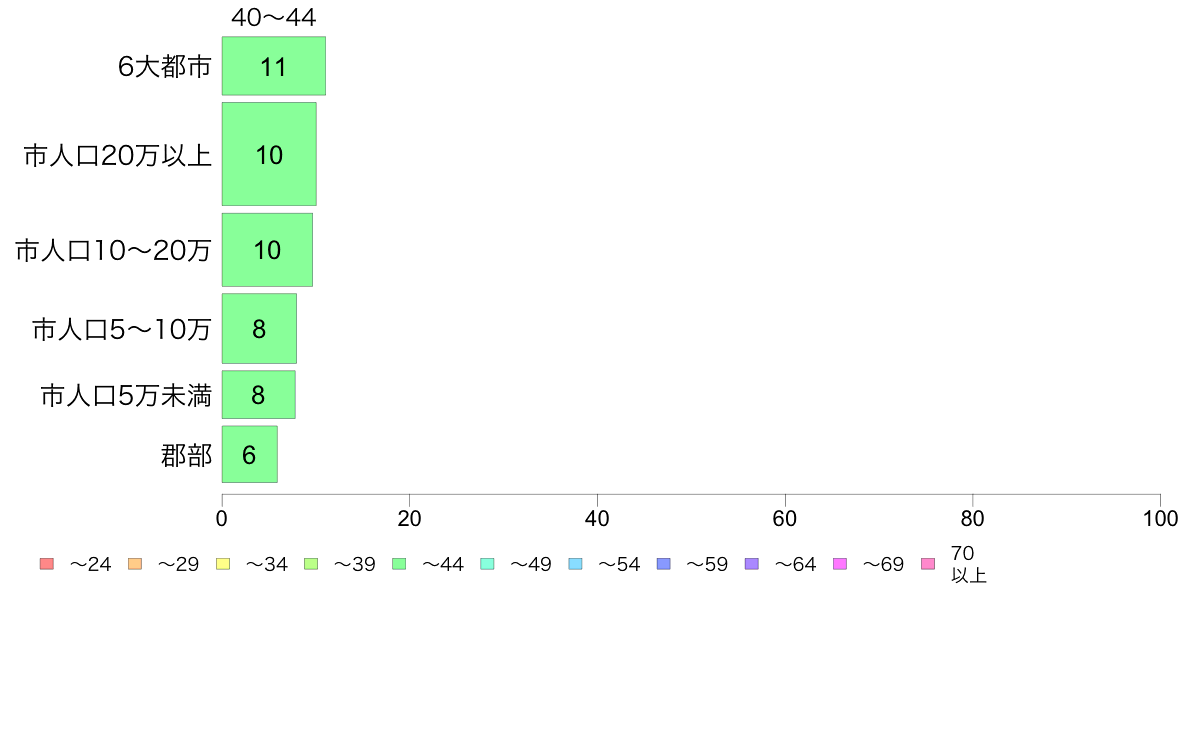Viewport: 1188px width, 736px height.
Task: Select the 市人口5万未満 bar
Action: (x=258, y=395)
